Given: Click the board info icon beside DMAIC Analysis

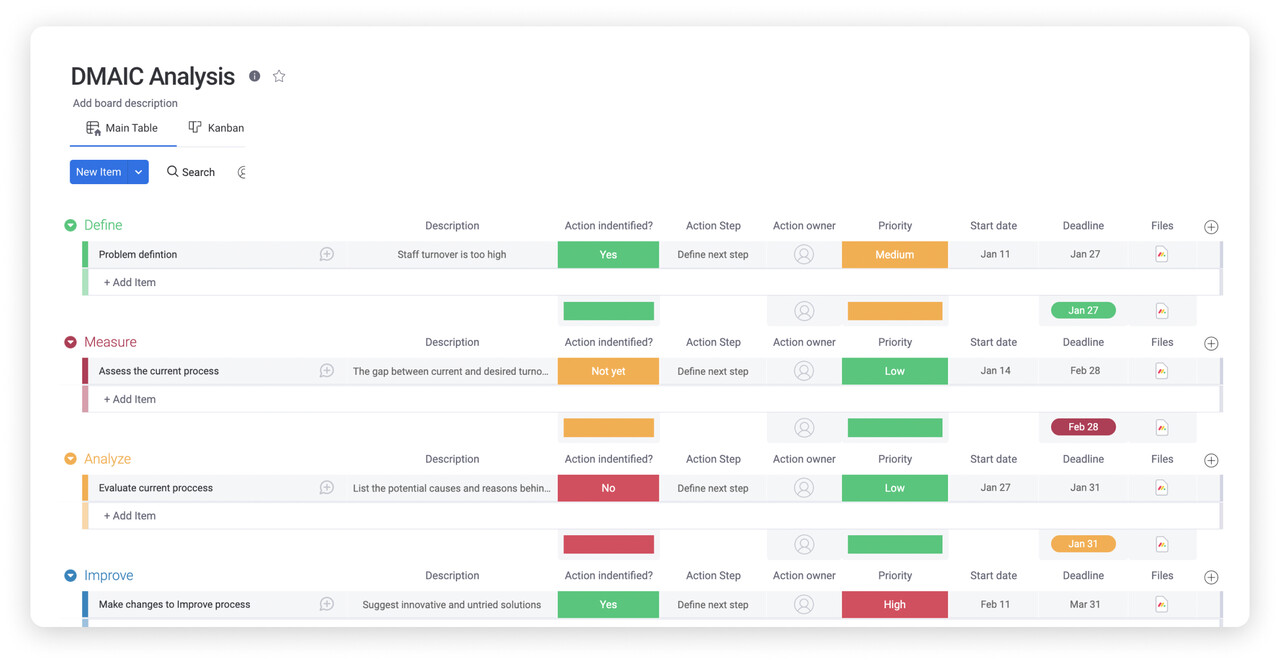Looking at the screenshot, I should click(x=255, y=76).
